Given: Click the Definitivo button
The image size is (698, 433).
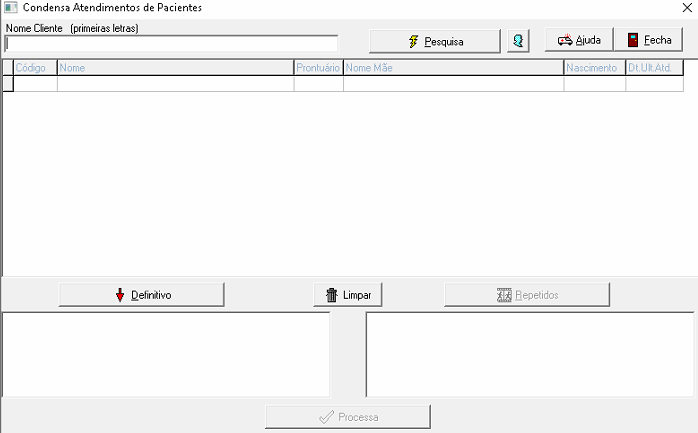Looking at the screenshot, I should [142, 295].
